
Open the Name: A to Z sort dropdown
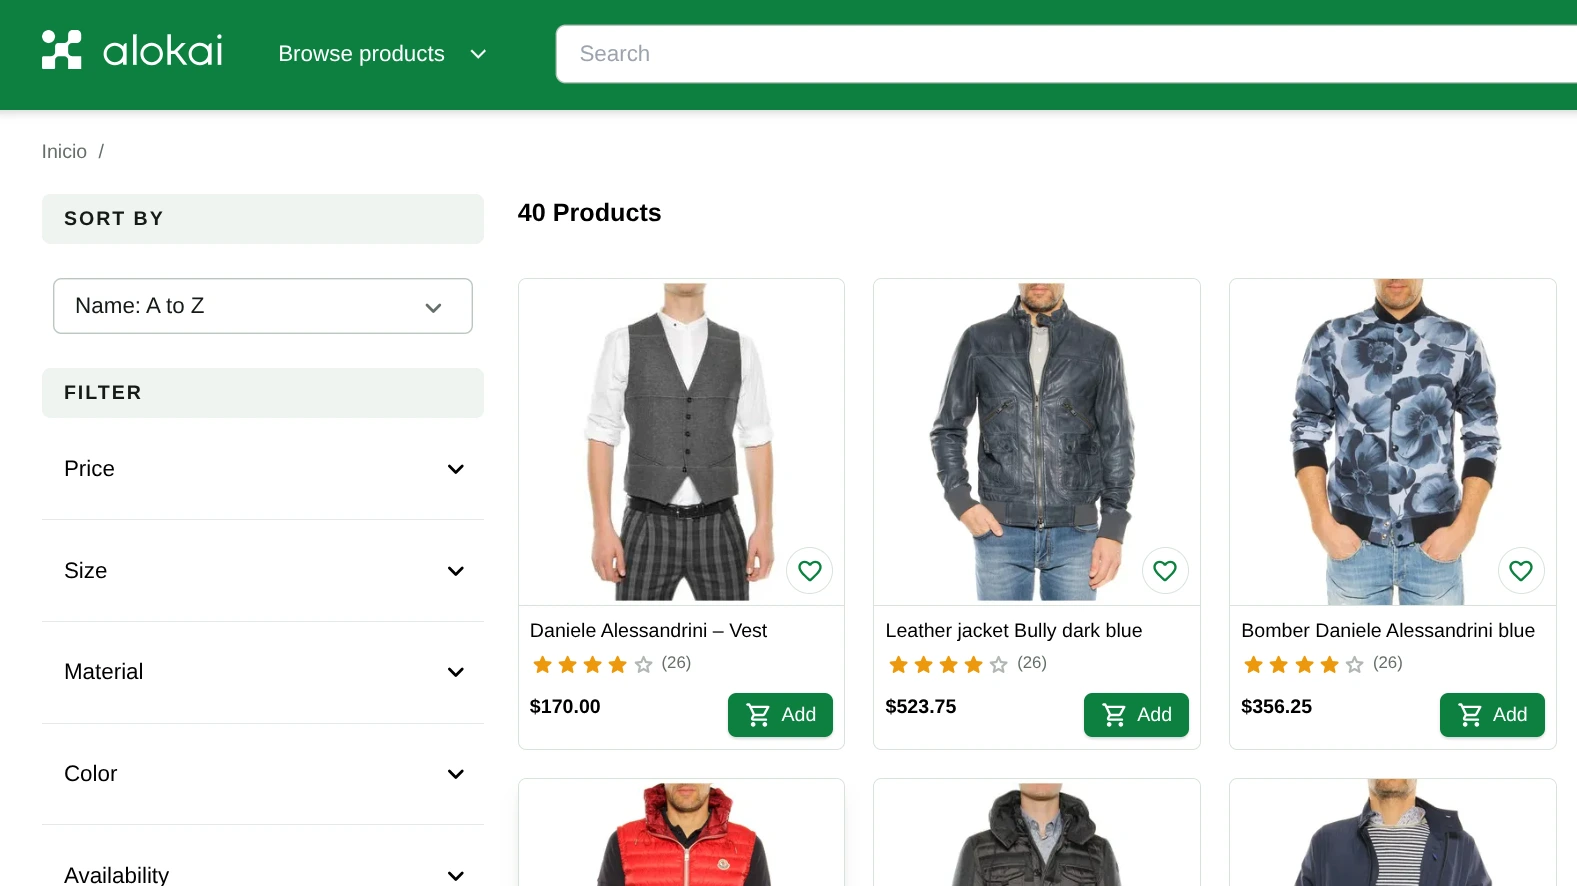(262, 306)
